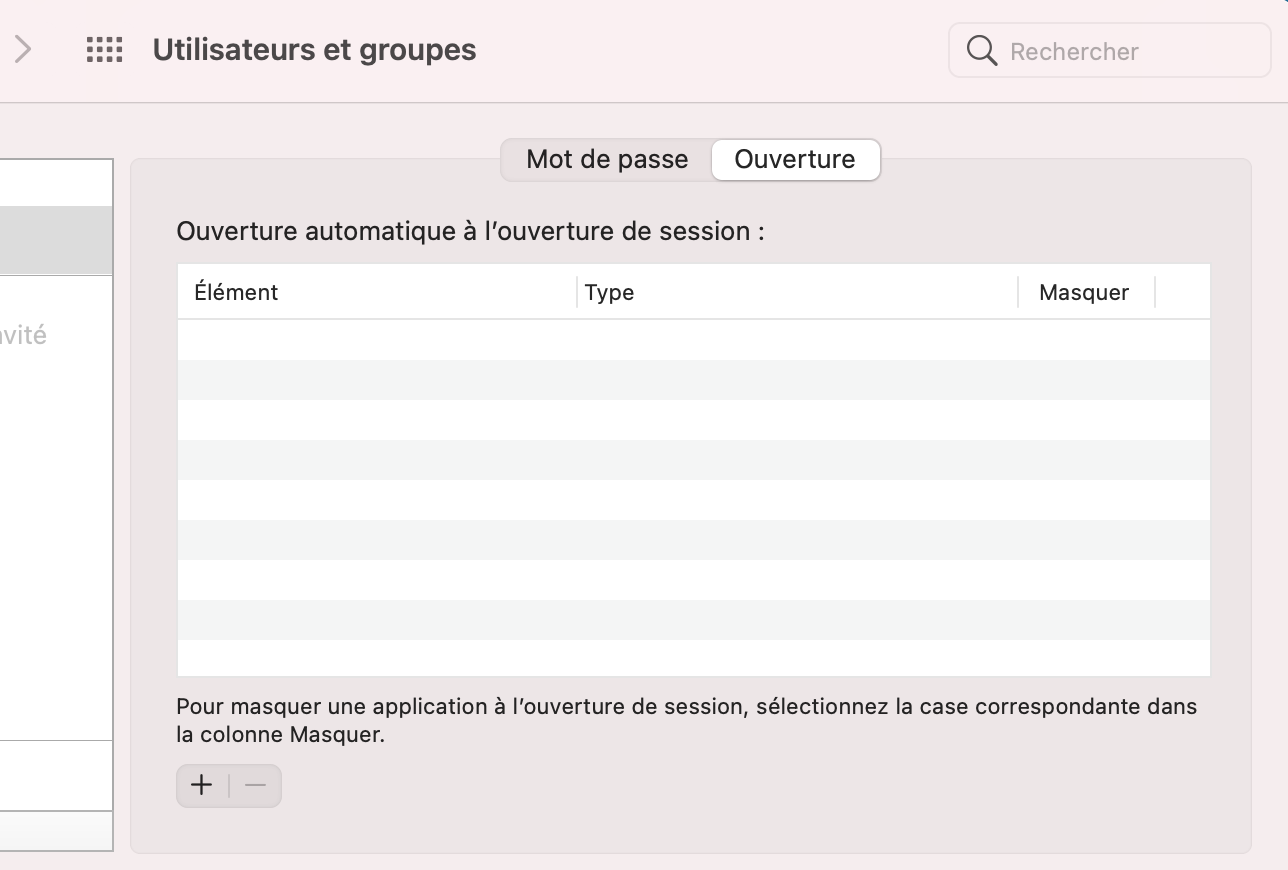The image size is (1288, 870).
Task: Click the bottom section of users sidebar
Action: (x=56, y=775)
